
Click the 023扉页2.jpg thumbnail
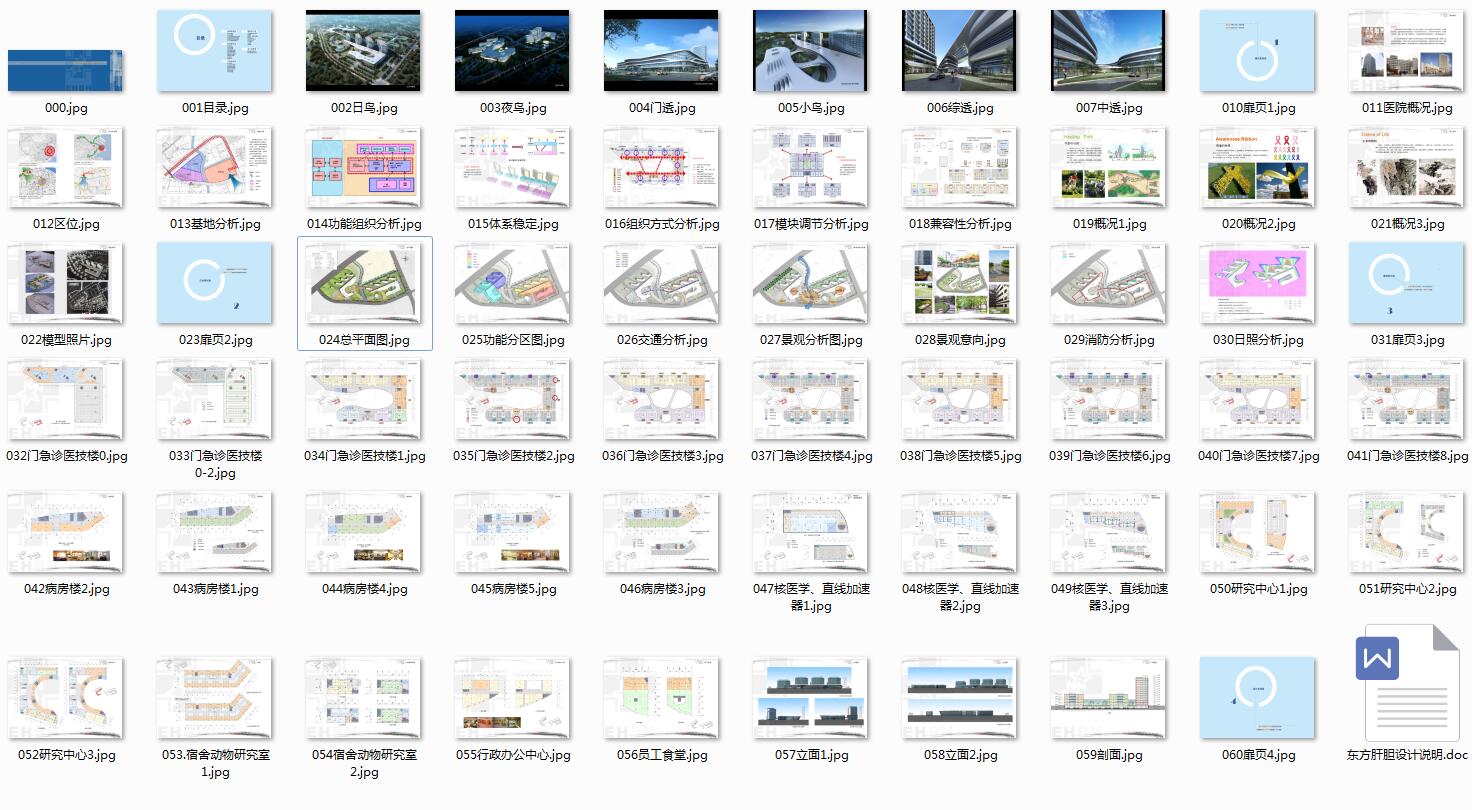point(215,283)
